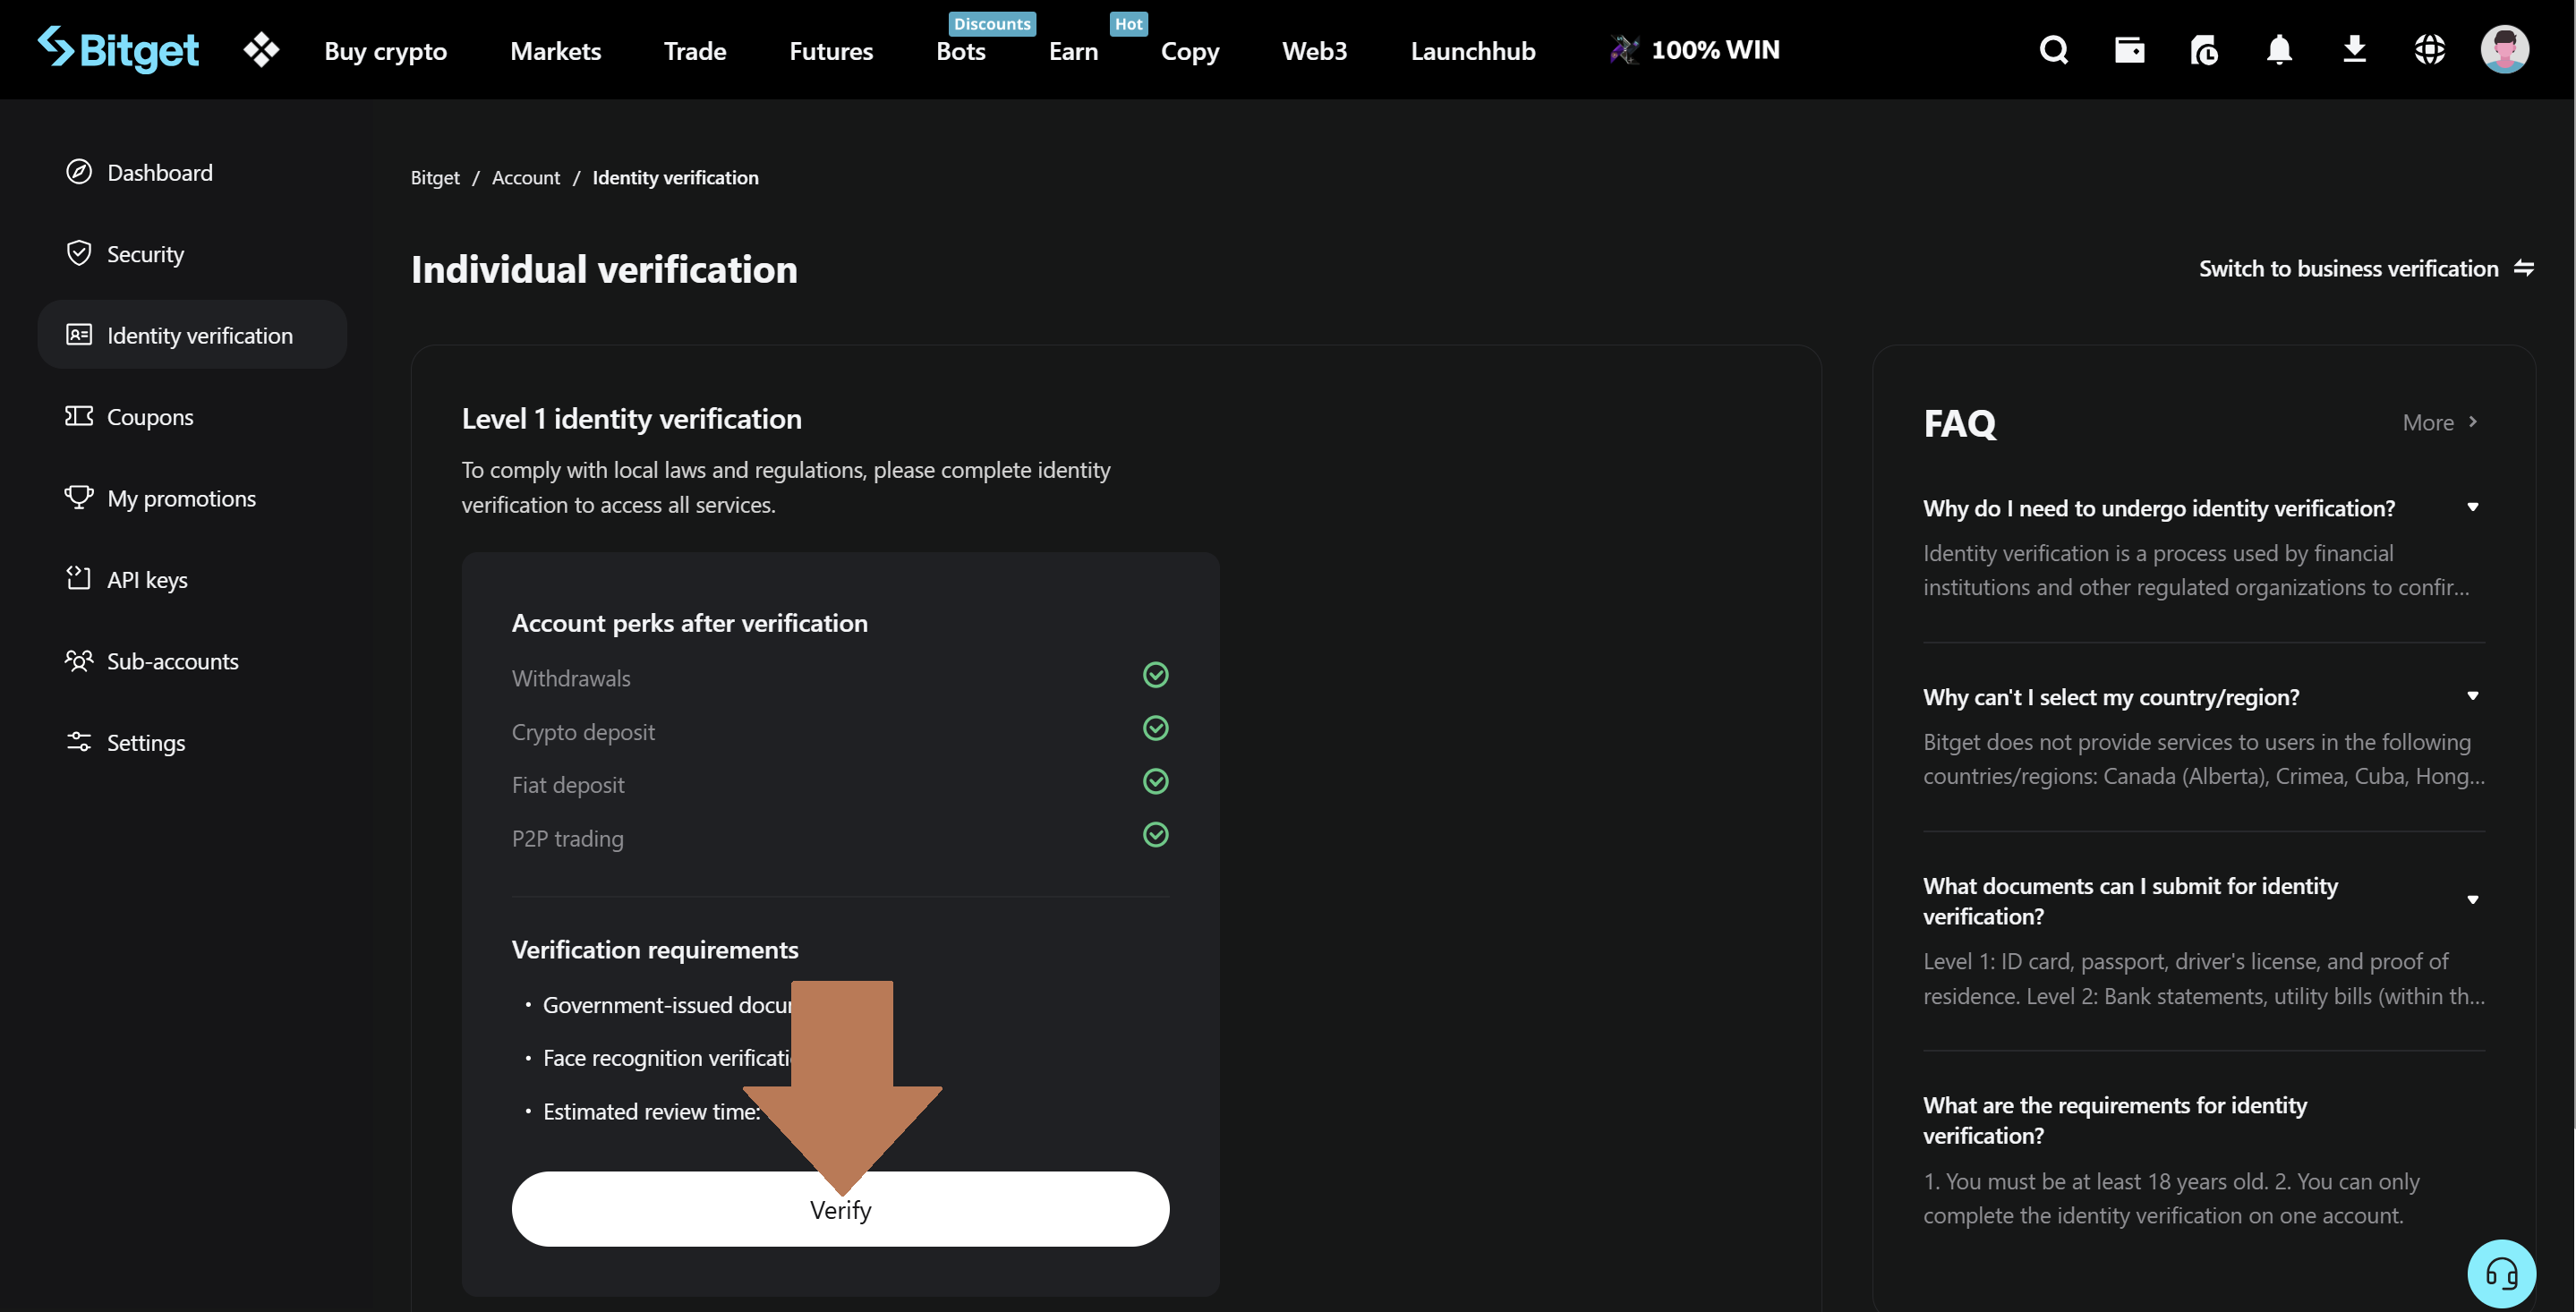Expand 'What documents can I submit' arrow
This screenshot has width=2576, height=1312.
[x=2472, y=900]
